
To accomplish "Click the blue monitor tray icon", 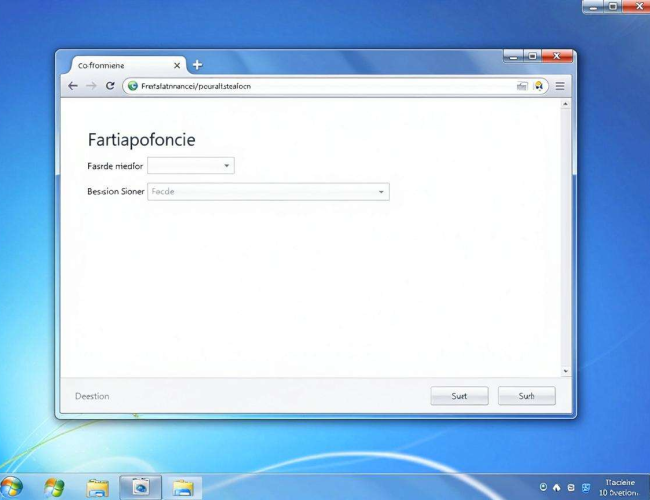I will (586, 488).
